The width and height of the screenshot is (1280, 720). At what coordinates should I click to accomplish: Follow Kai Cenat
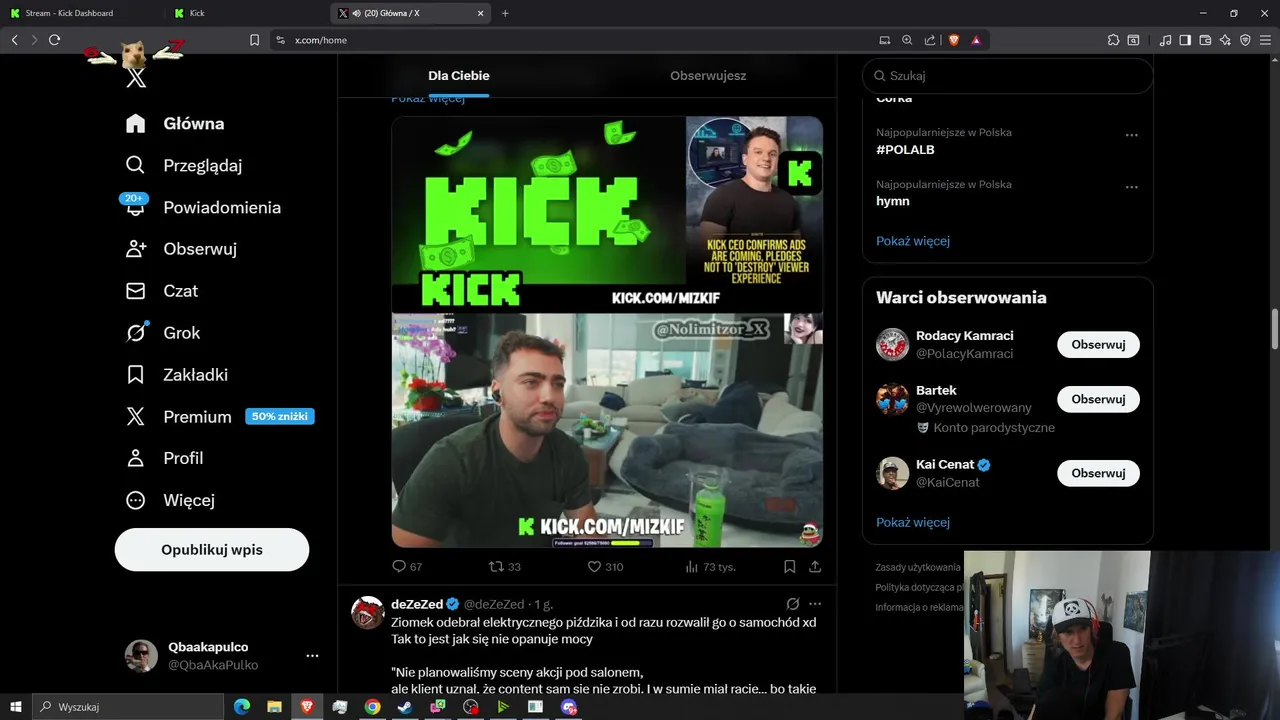pyautogui.click(x=1098, y=473)
